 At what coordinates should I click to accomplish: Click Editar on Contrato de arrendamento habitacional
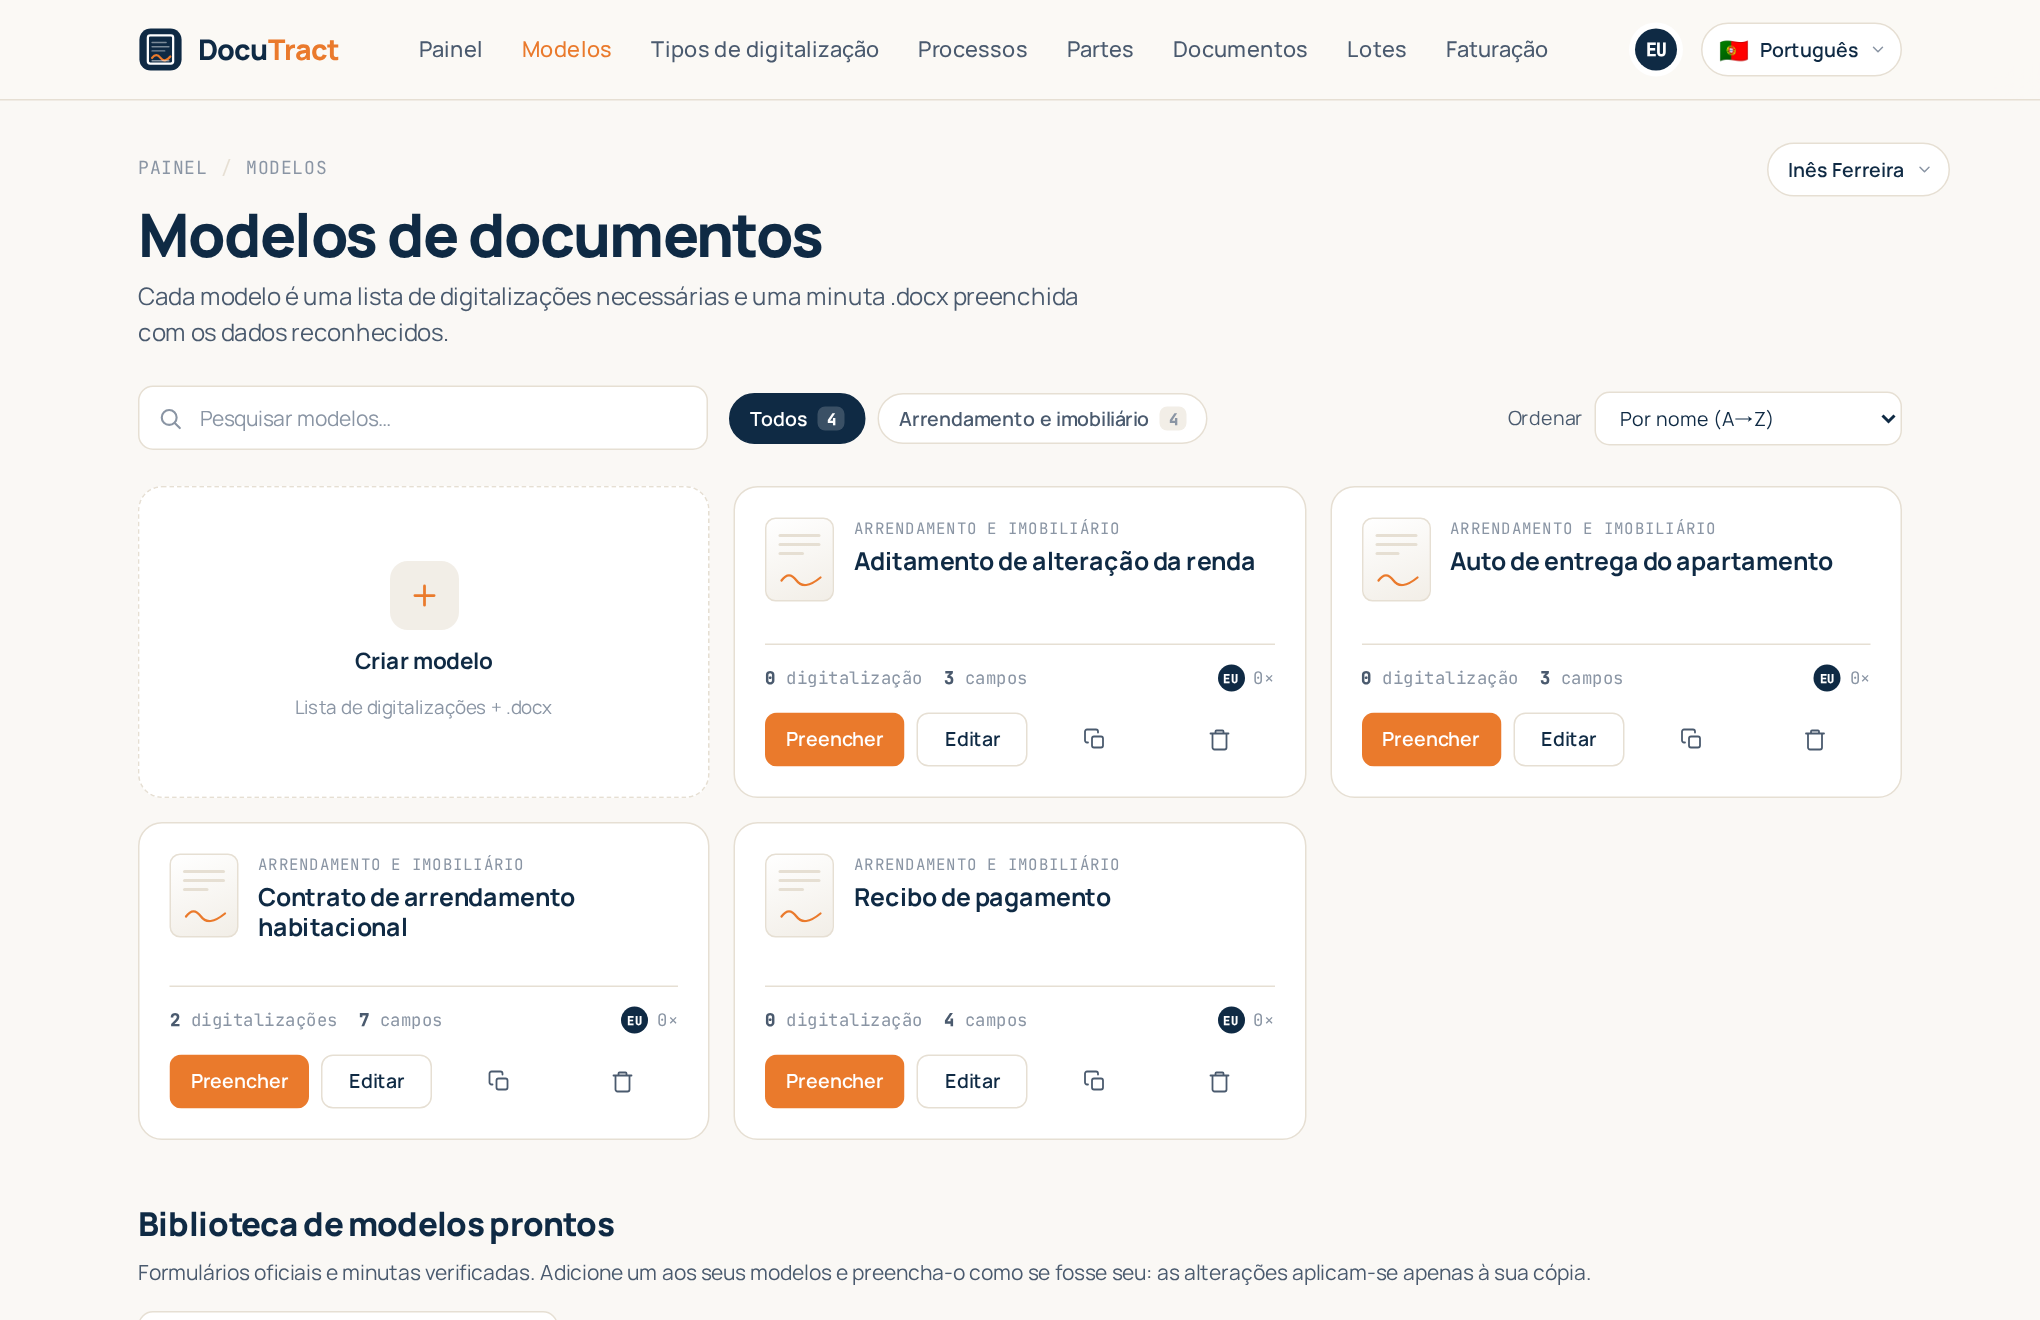click(x=376, y=1081)
